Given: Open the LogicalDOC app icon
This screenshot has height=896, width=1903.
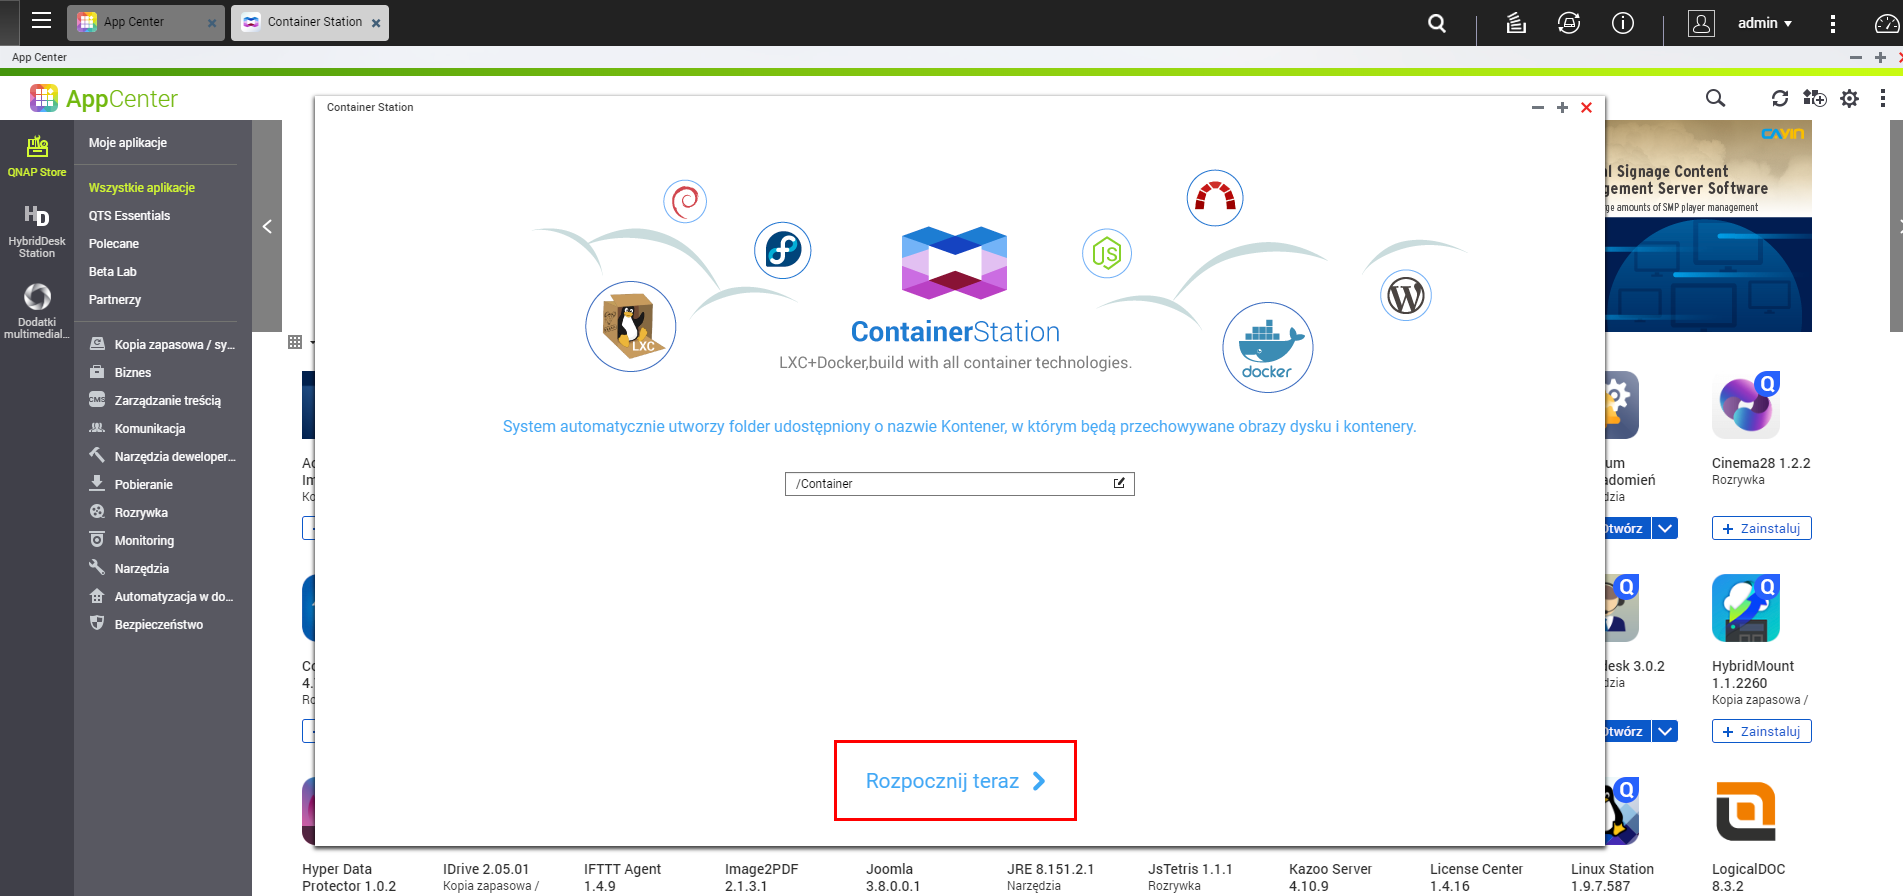Looking at the screenshot, I should click(x=1746, y=811).
